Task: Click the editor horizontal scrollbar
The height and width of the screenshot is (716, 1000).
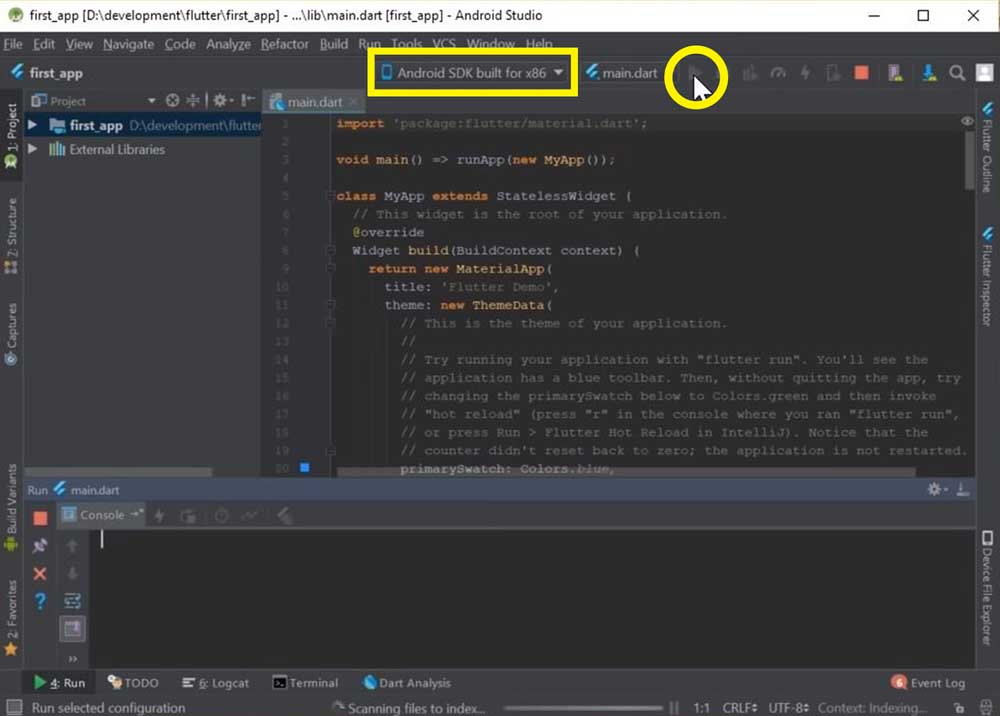Action: (x=626, y=472)
